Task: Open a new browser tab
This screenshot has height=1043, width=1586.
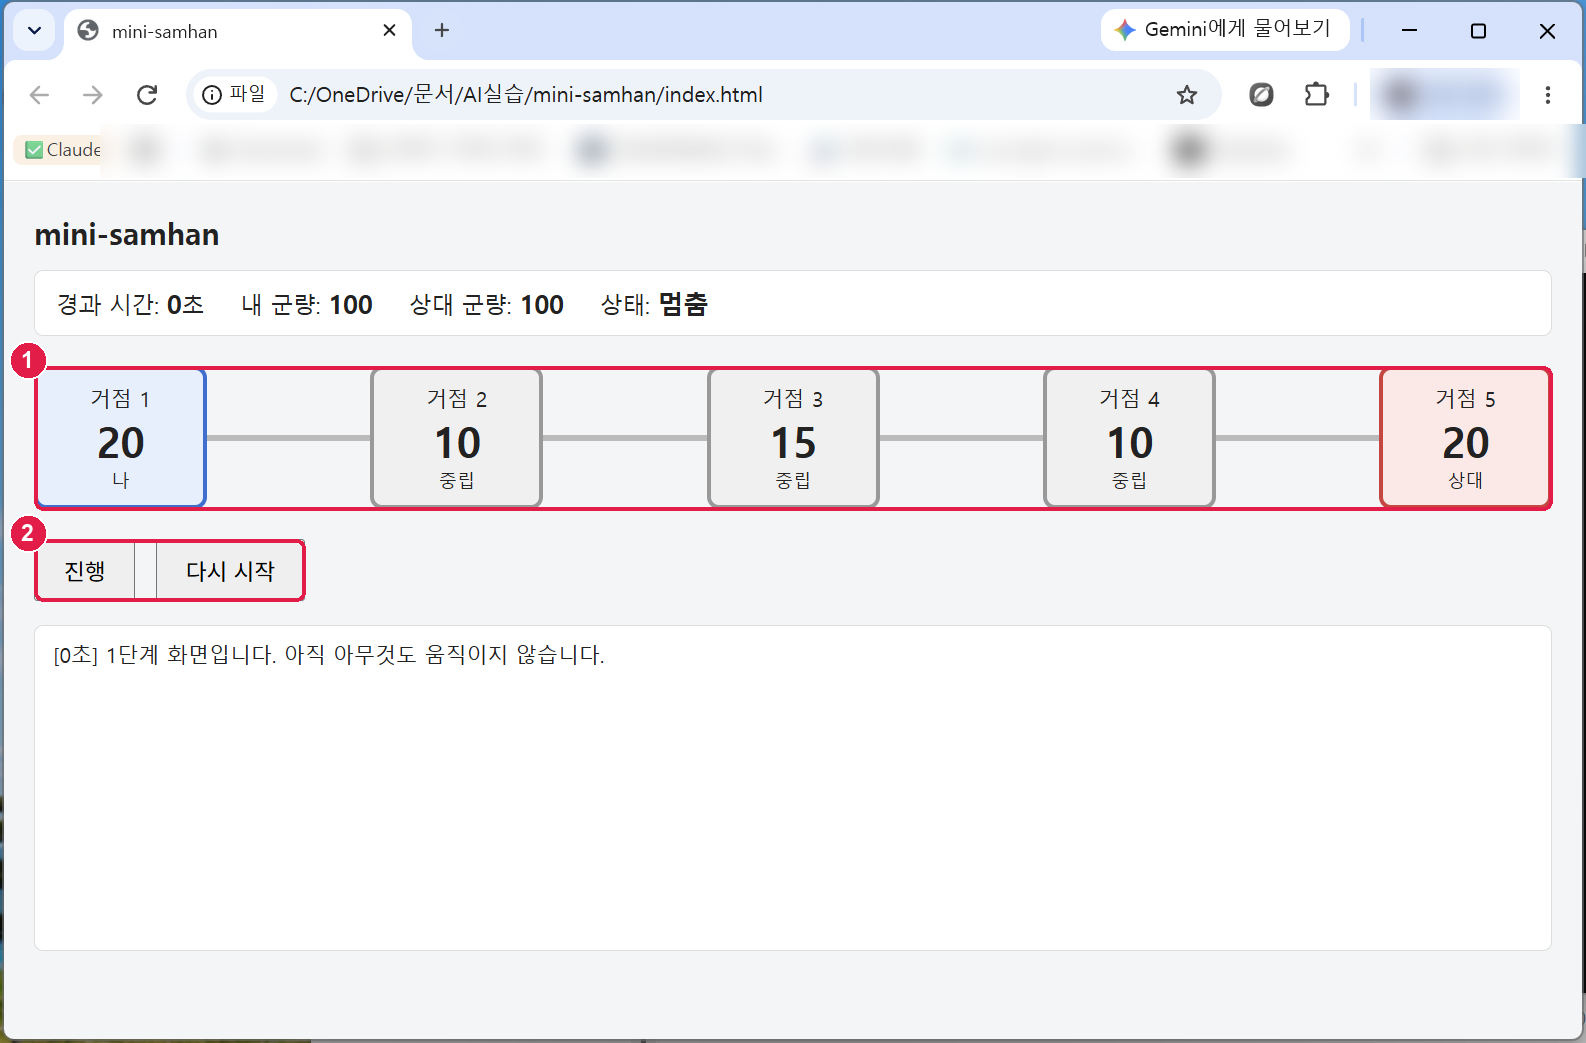Action: pos(442,30)
